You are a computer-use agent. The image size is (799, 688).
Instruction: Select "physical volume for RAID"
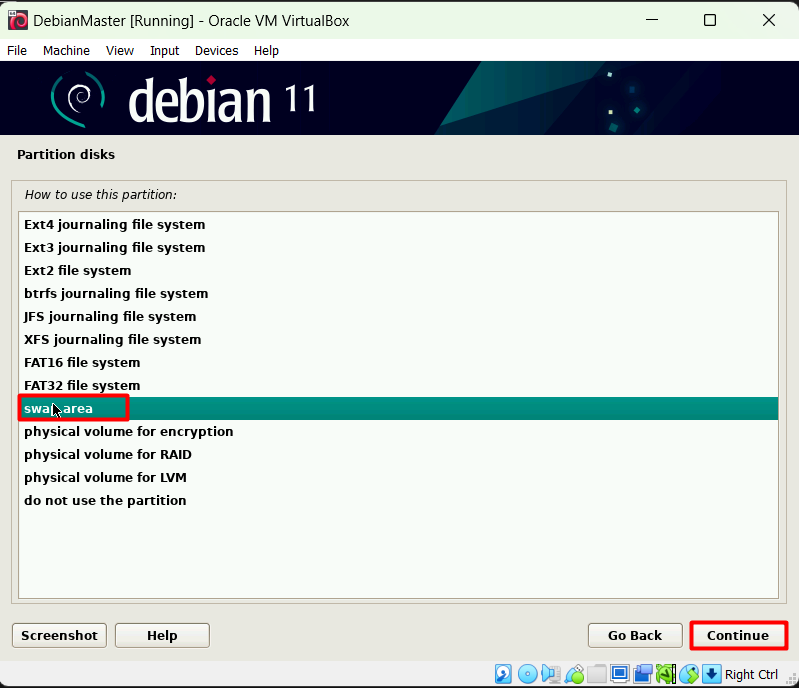point(398,454)
